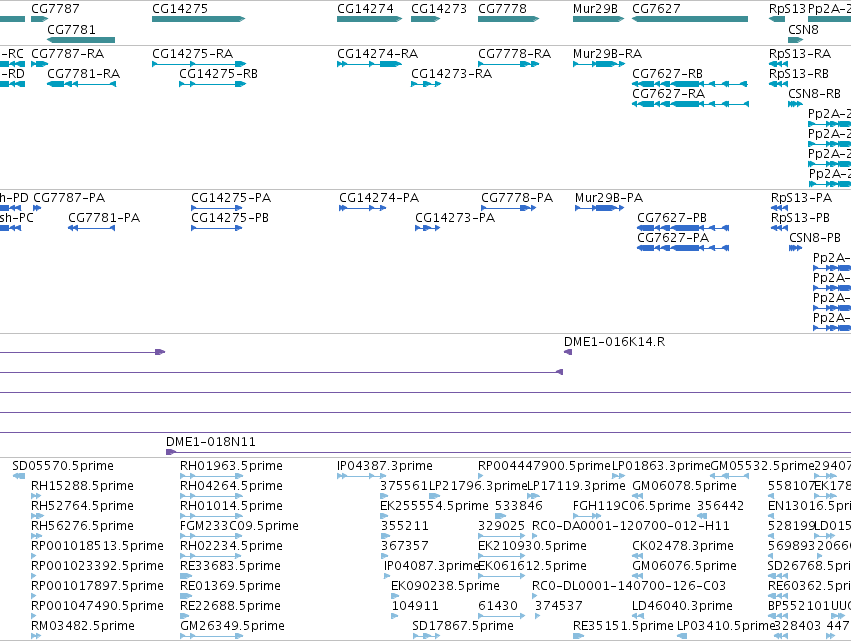Viewport: 851px width, 641px height.
Task: Open EST RC0-DL0001-140700-126-C03
Action: pyautogui.click(x=628, y=586)
